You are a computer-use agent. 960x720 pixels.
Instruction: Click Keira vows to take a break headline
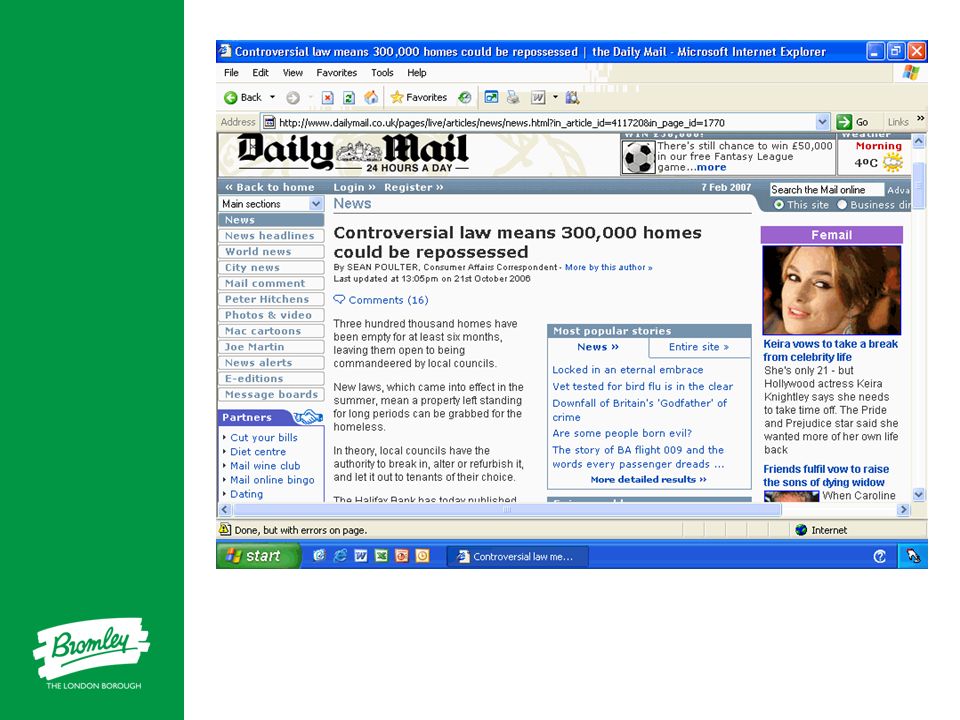[x=830, y=351]
